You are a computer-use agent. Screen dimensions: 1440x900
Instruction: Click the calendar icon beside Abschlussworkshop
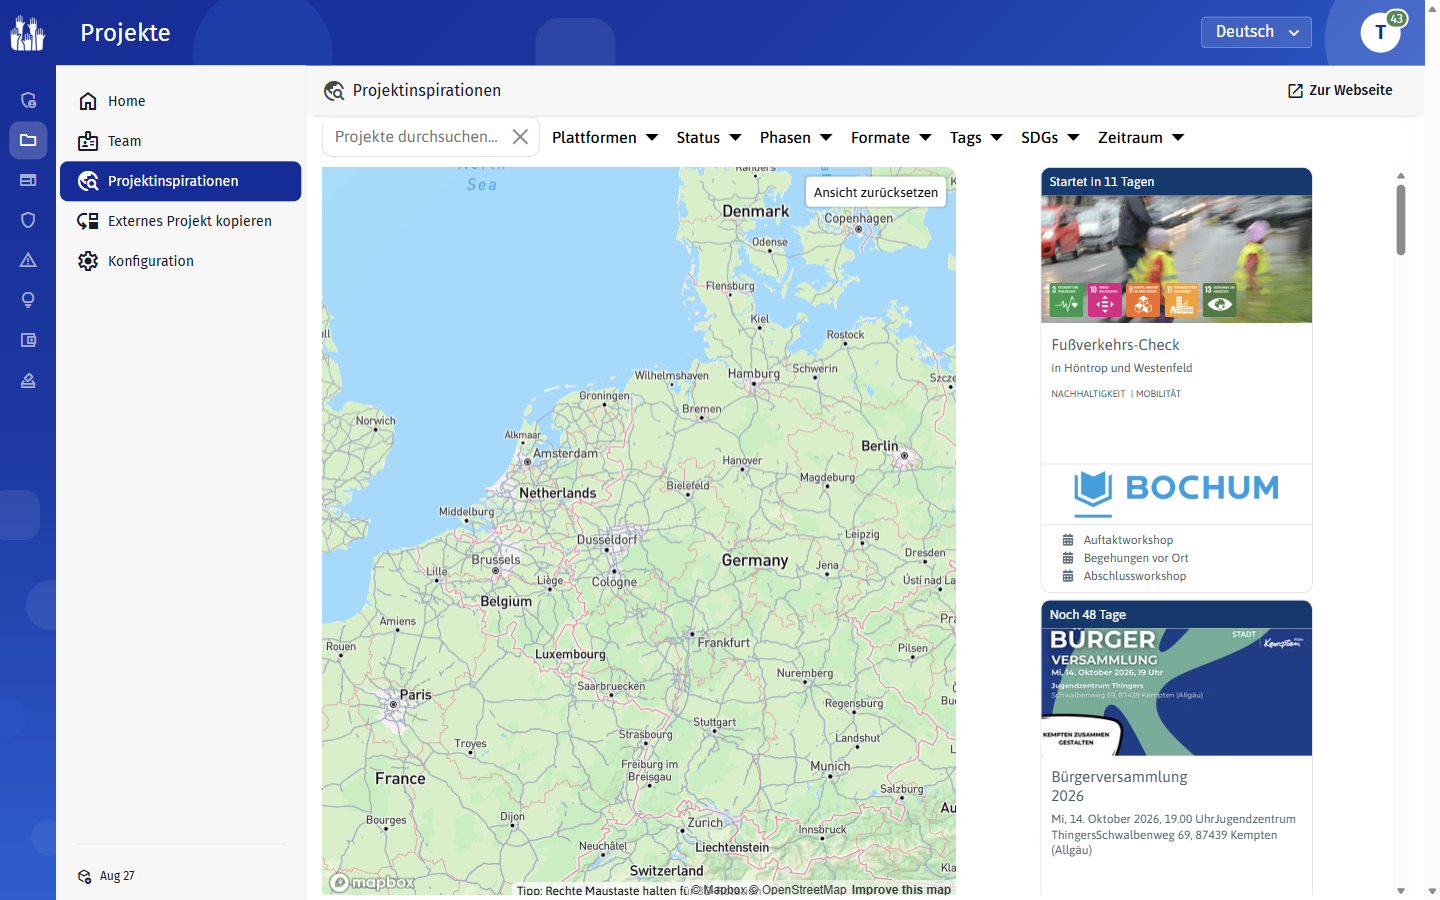tap(1068, 576)
